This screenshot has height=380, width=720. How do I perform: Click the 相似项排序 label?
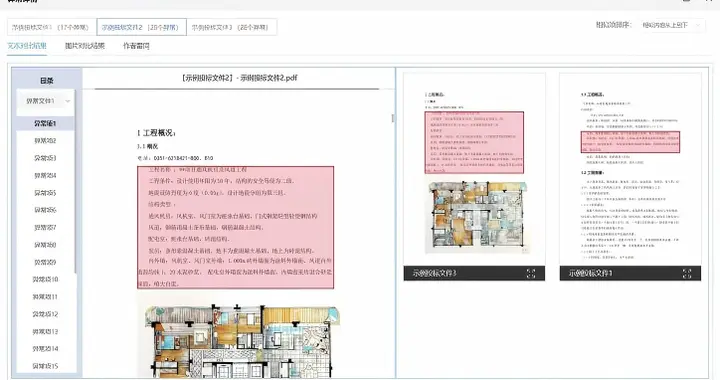[613, 25]
